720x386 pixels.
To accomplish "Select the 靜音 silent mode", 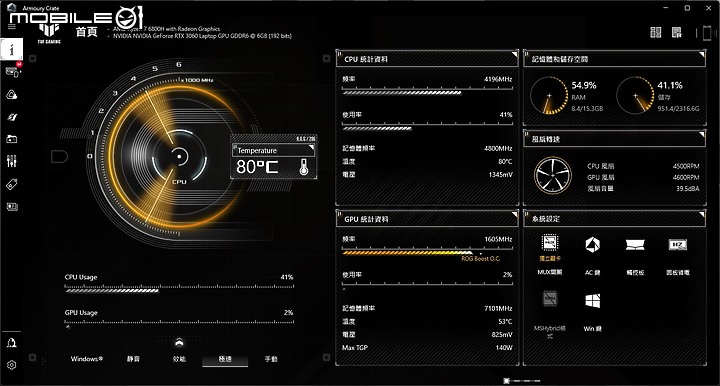I will [x=133, y=359].
